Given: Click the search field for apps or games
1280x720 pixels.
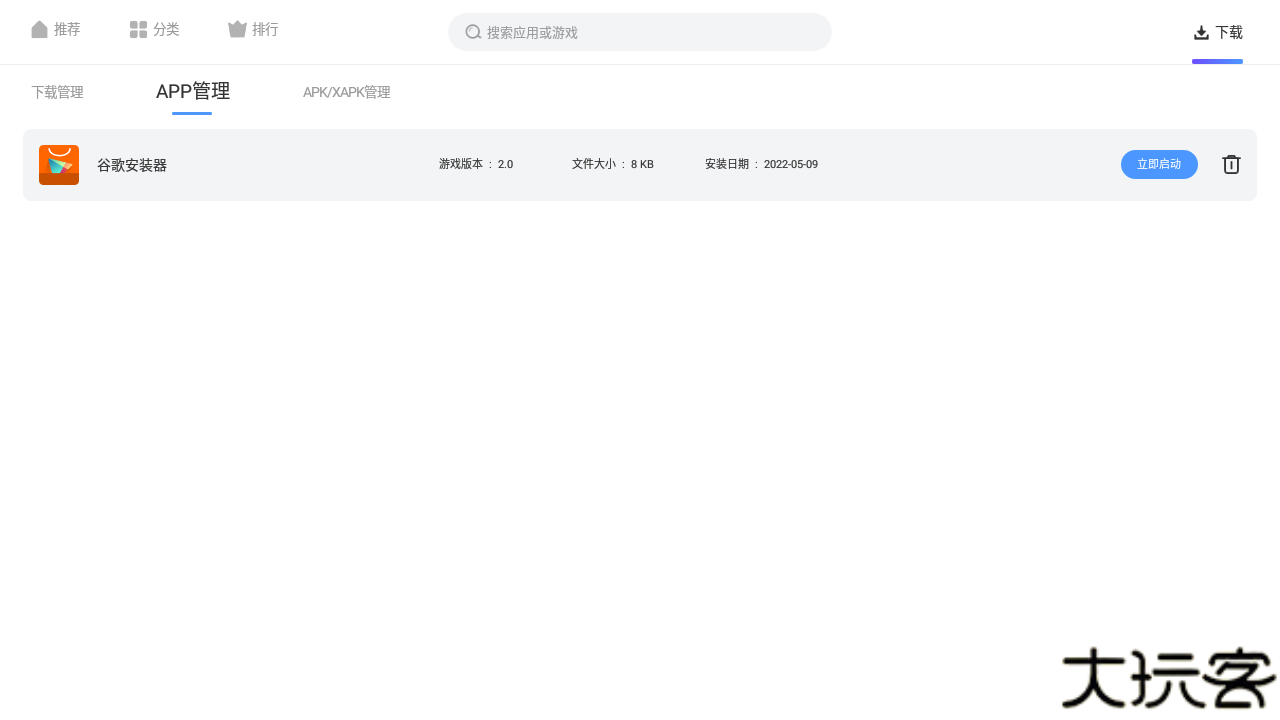Looking at the screenshot, I should tap(640, 32).
